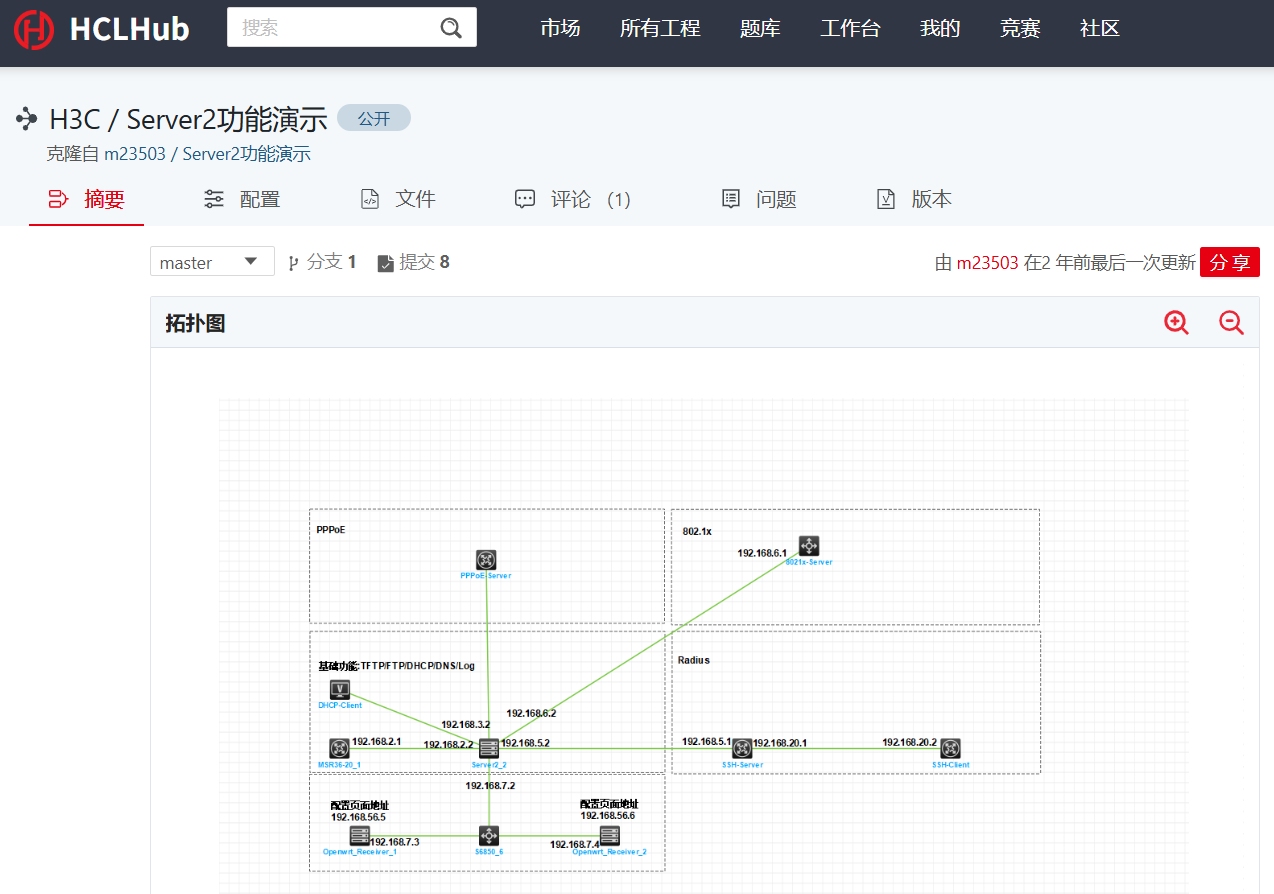Click the 192.168.56.6 address label
This screenshot has height=894, width=1274.
coord(607,815)
